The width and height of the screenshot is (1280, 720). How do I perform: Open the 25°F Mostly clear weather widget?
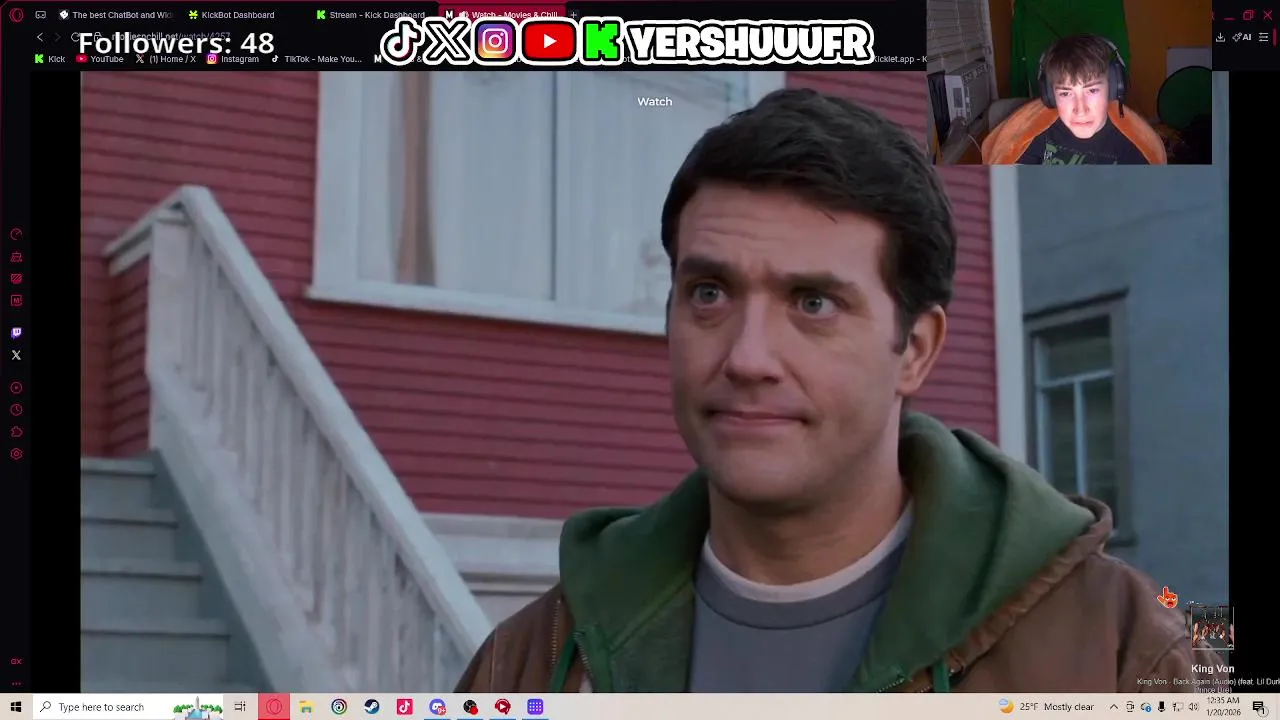coord(1046,707)
